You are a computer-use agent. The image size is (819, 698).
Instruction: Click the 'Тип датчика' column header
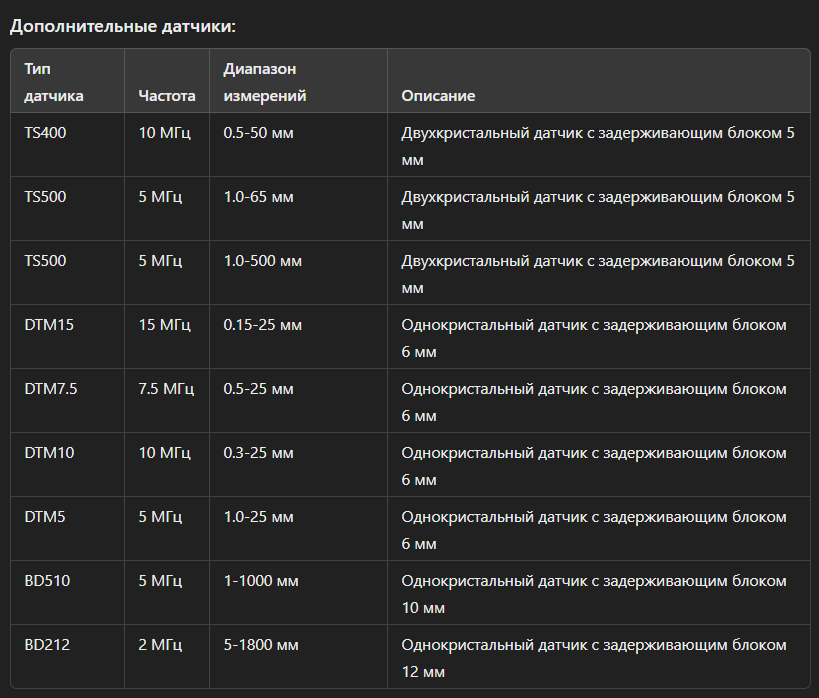pyautogui.click(x=54, y=82)
